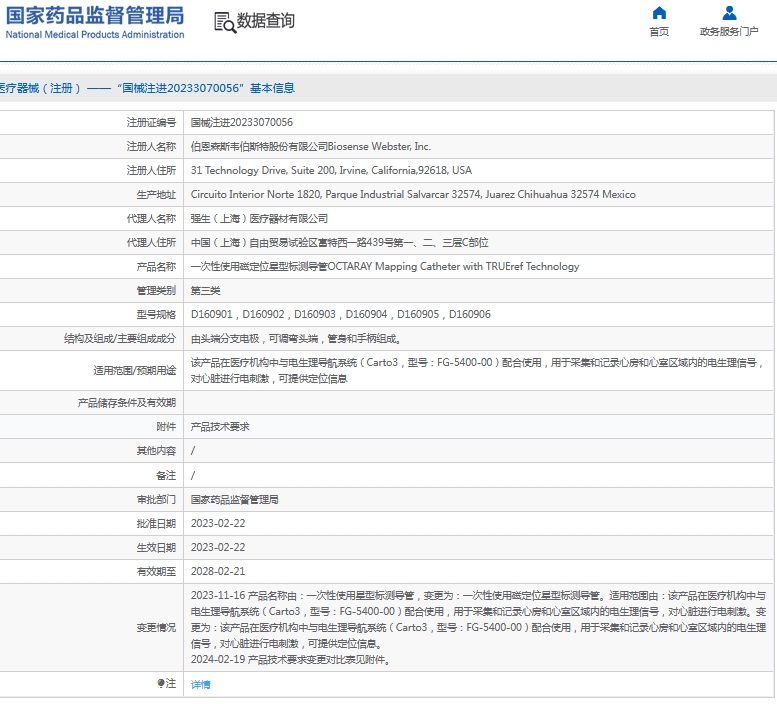Click the 生产地址 row label
Image resolution: width=777 pixels, height=704 pixels.
[156, 195]
